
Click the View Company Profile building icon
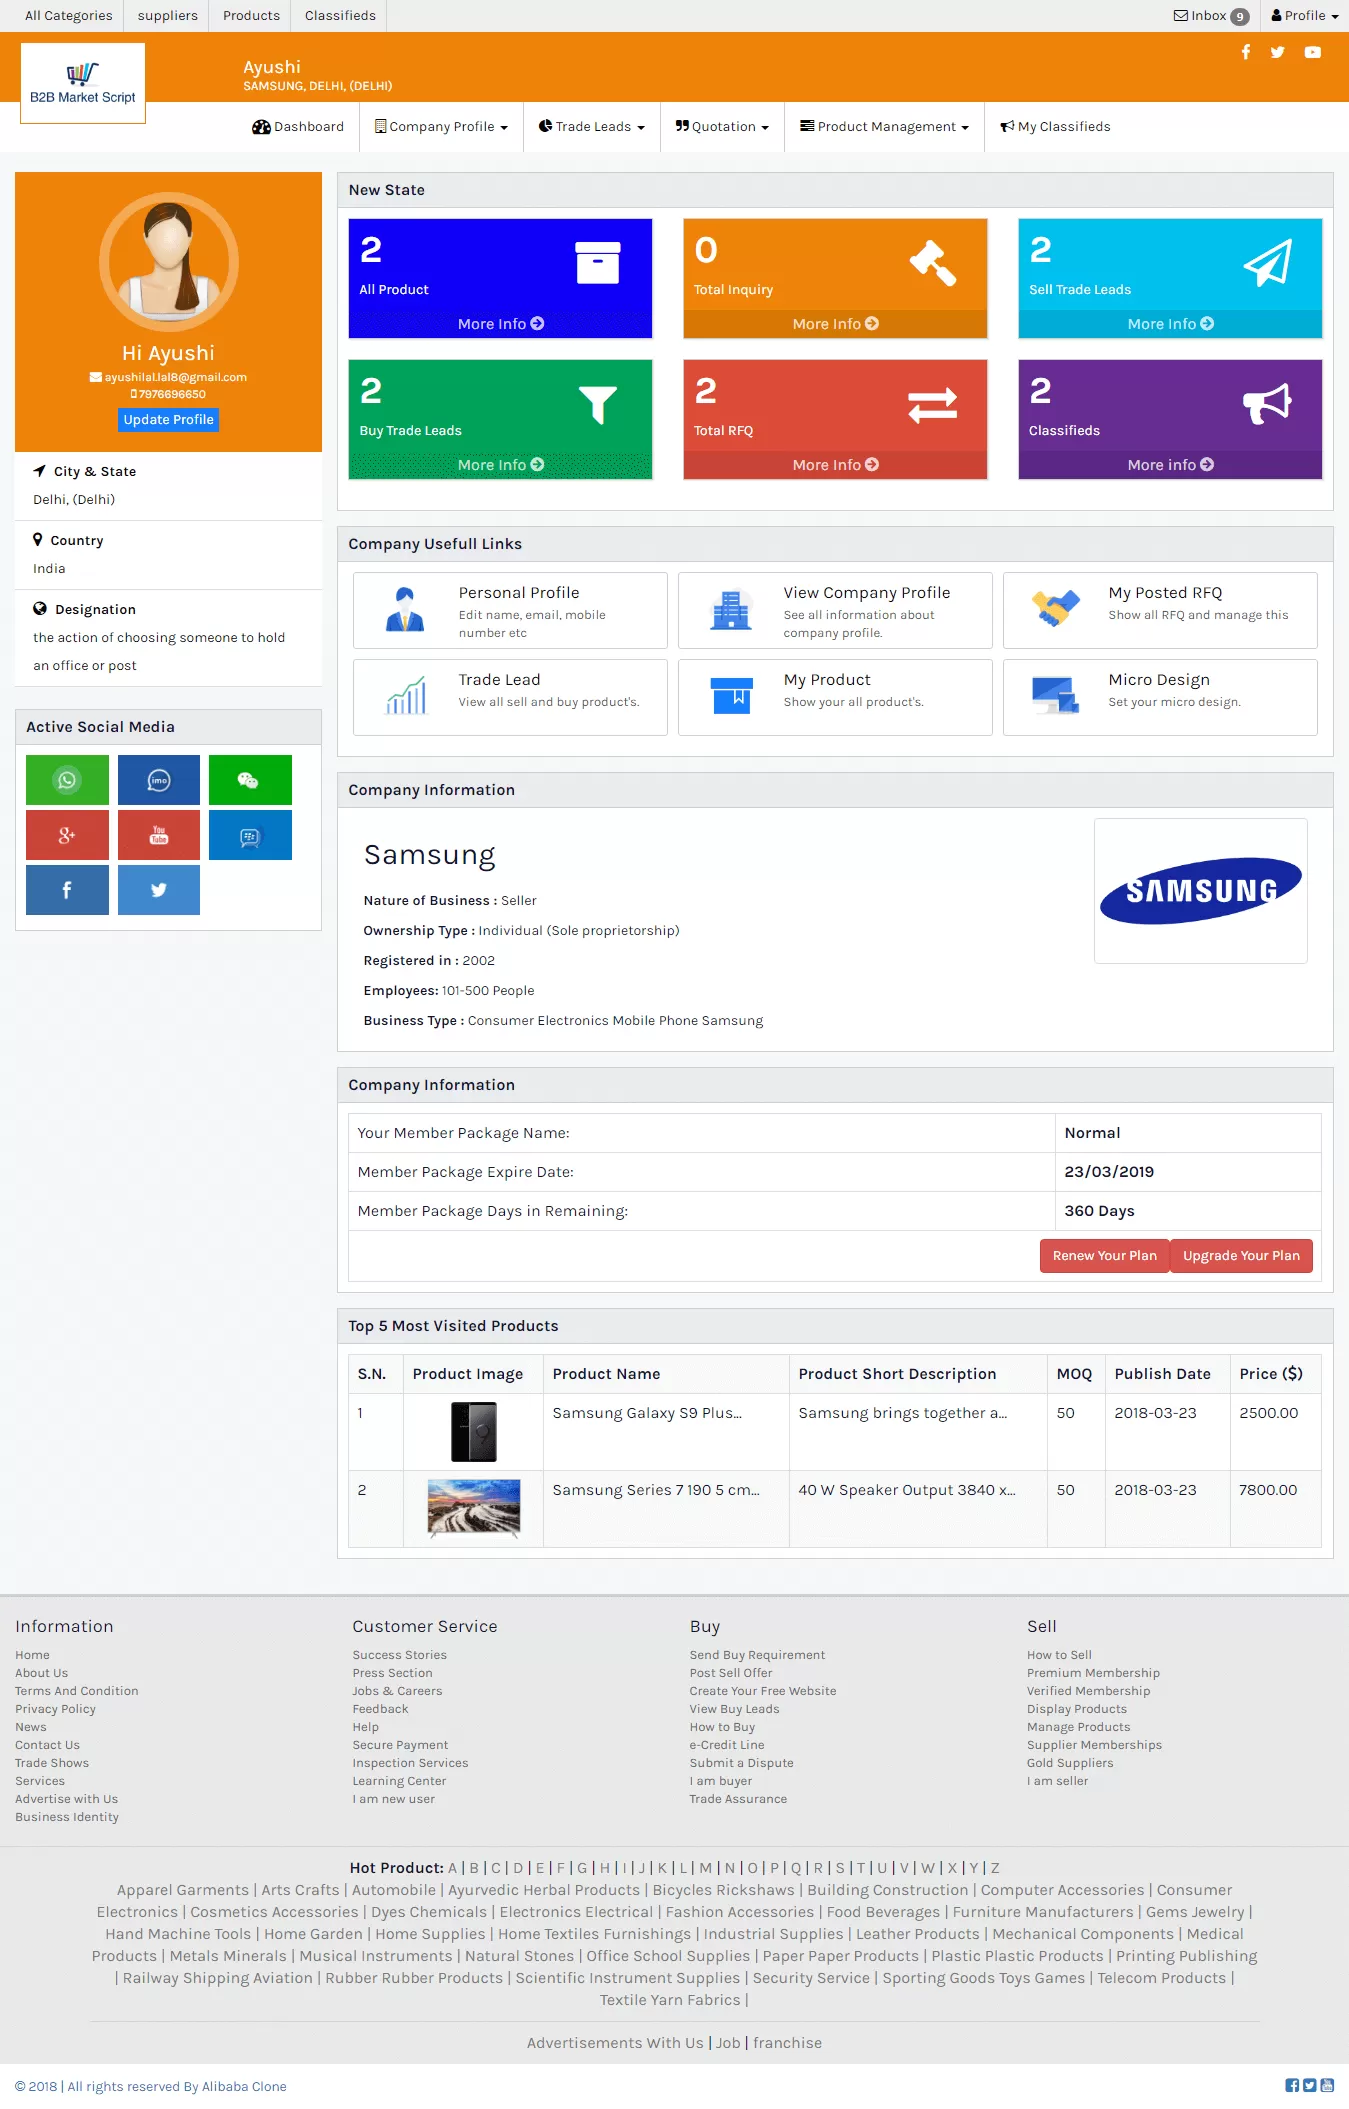point(731,610)
